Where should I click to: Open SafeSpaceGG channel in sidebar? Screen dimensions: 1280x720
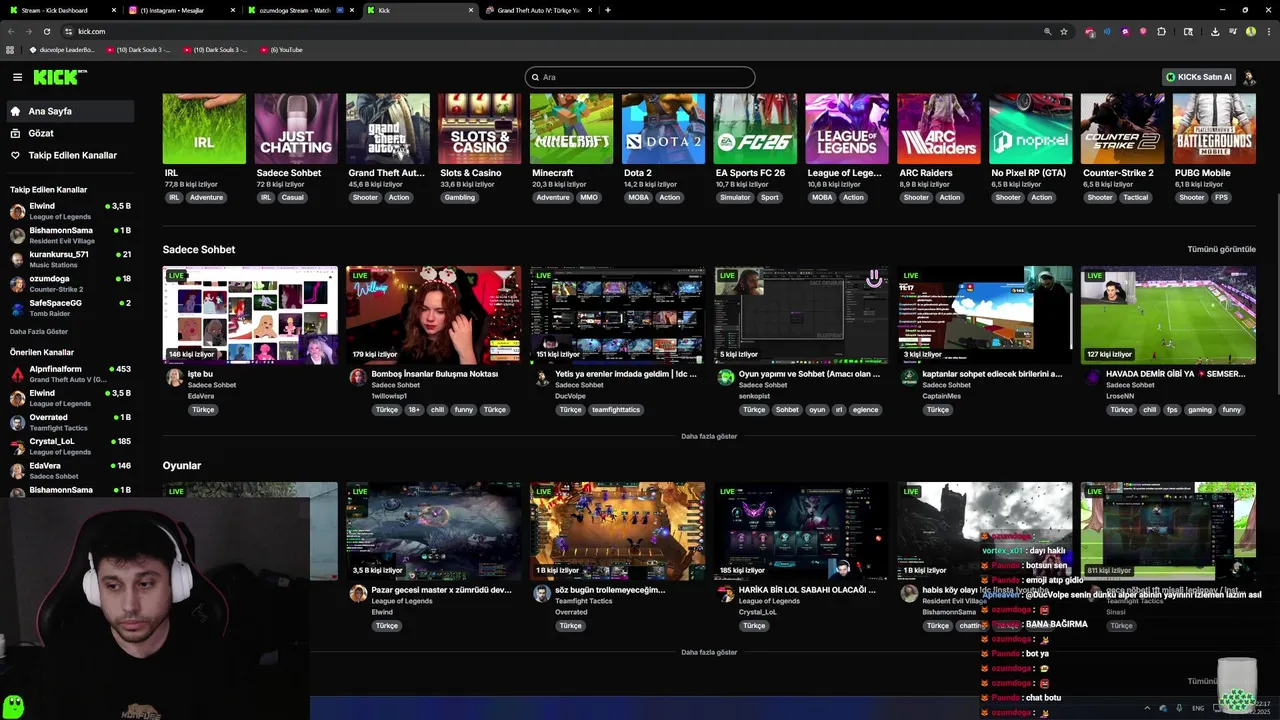coord(70,307)
